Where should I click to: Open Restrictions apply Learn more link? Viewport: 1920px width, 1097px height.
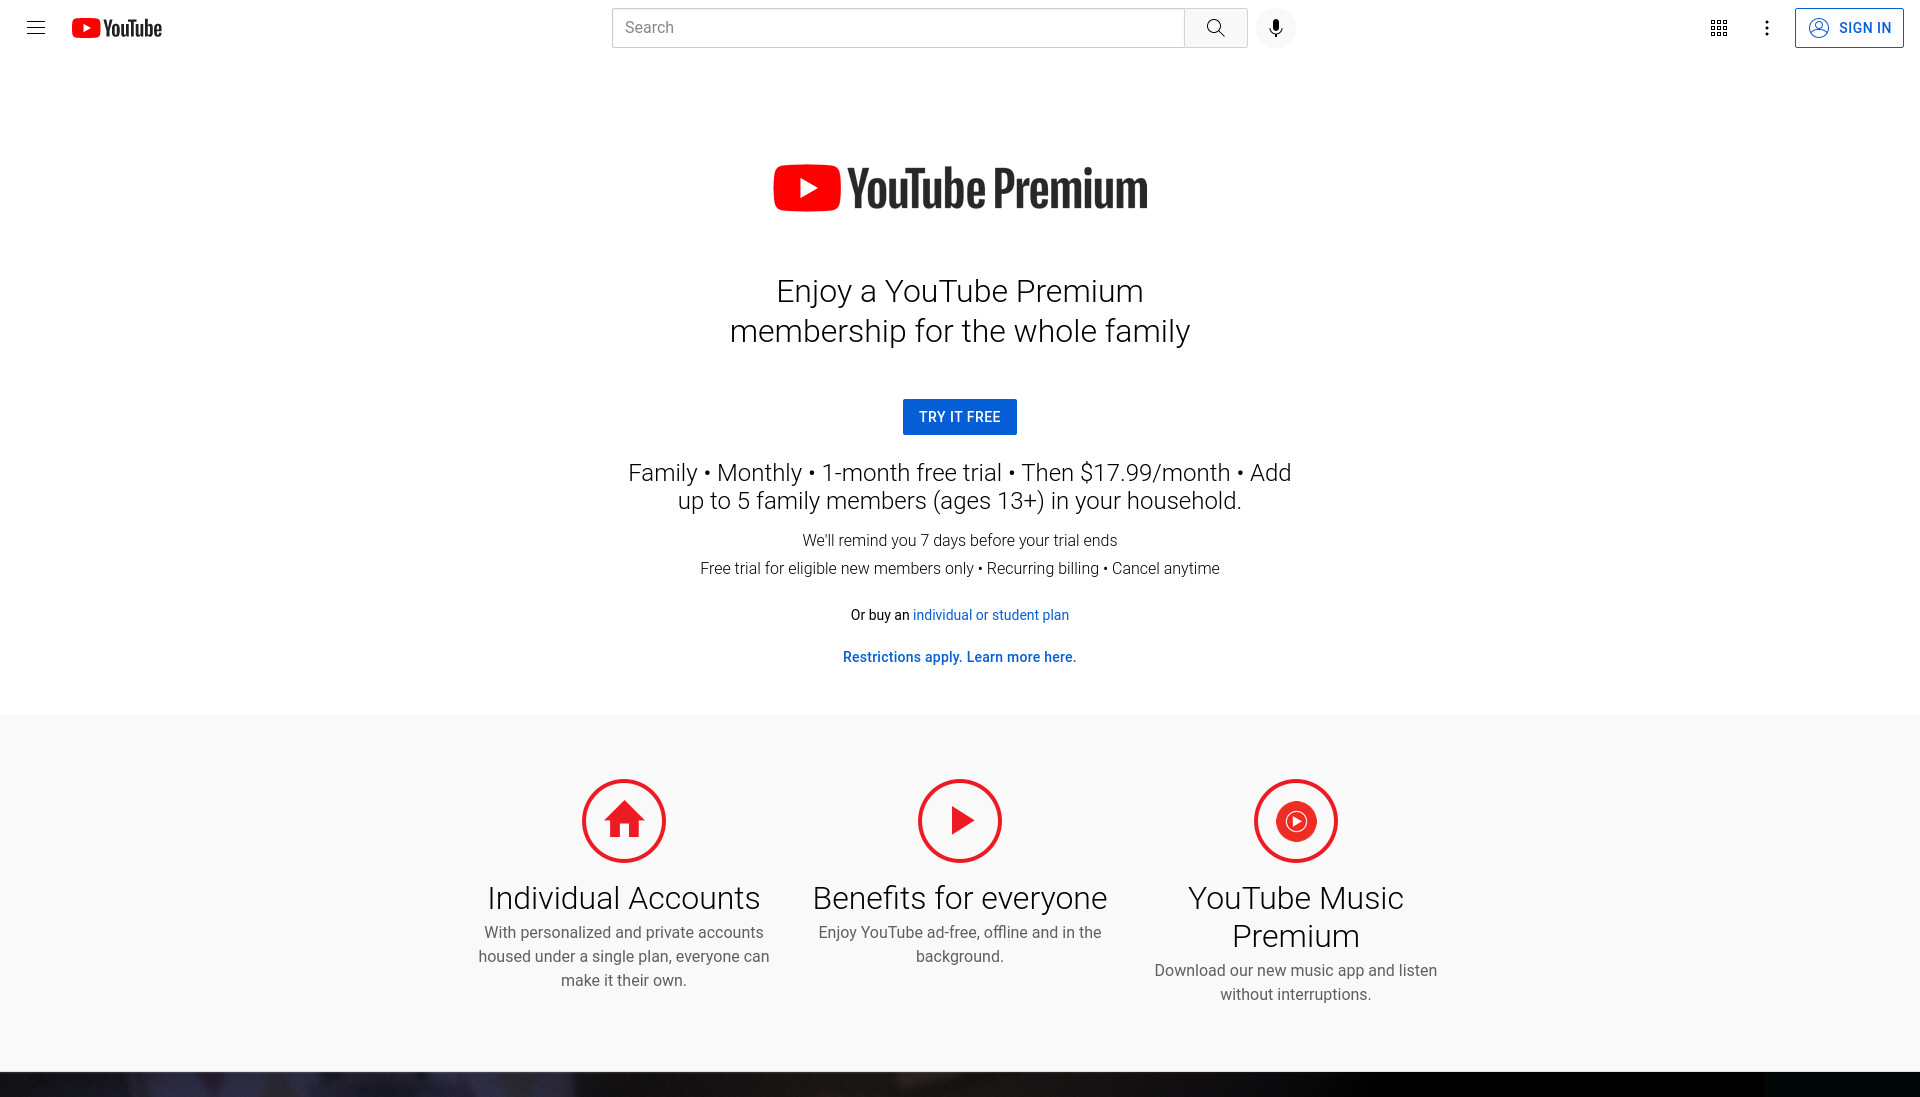point(959,657)
